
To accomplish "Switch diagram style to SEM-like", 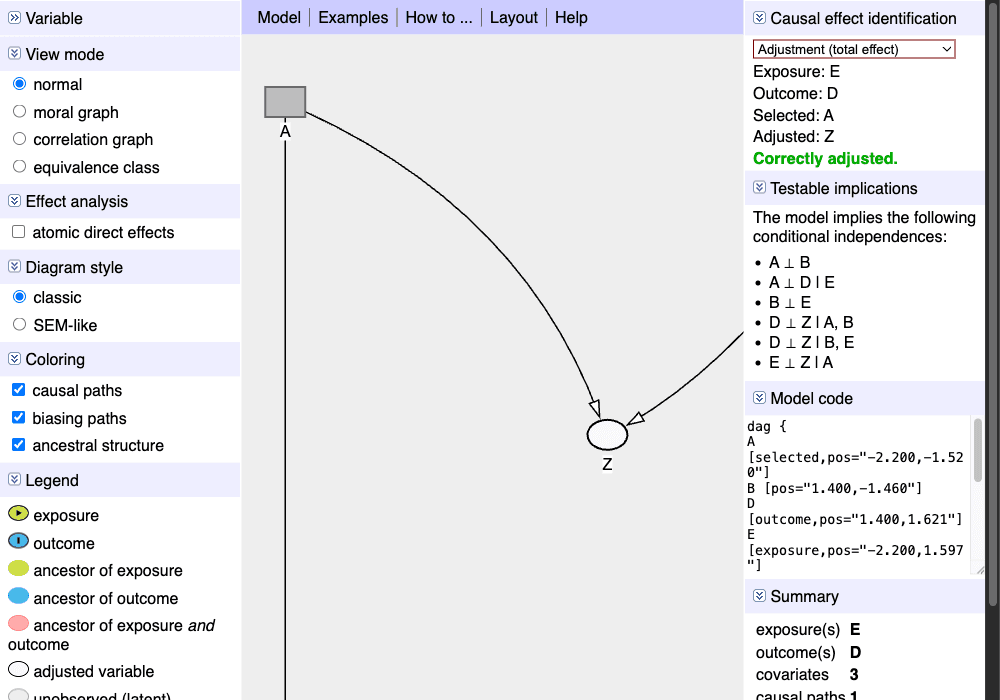I will [x=19, y=324].
